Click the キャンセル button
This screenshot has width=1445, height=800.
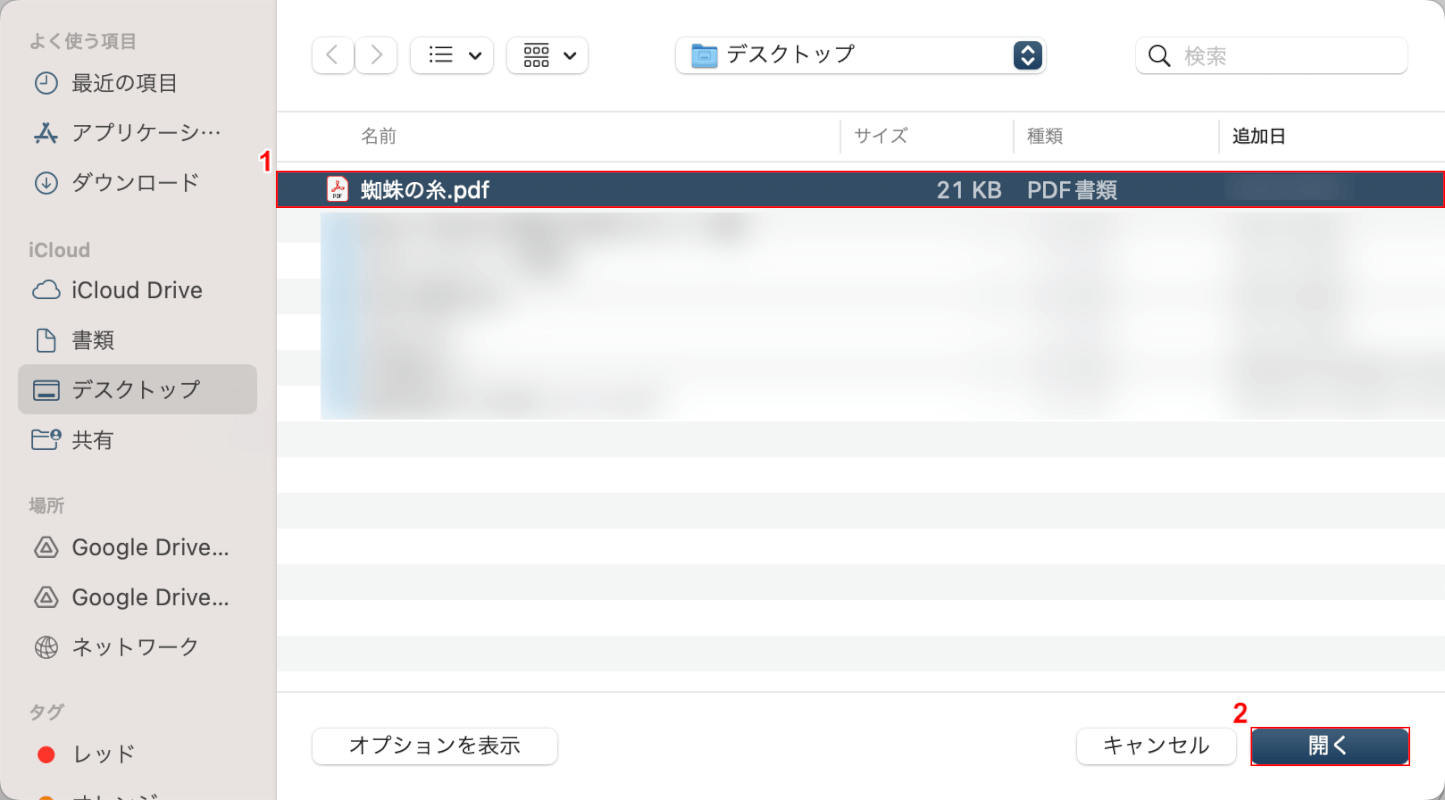1156,746
